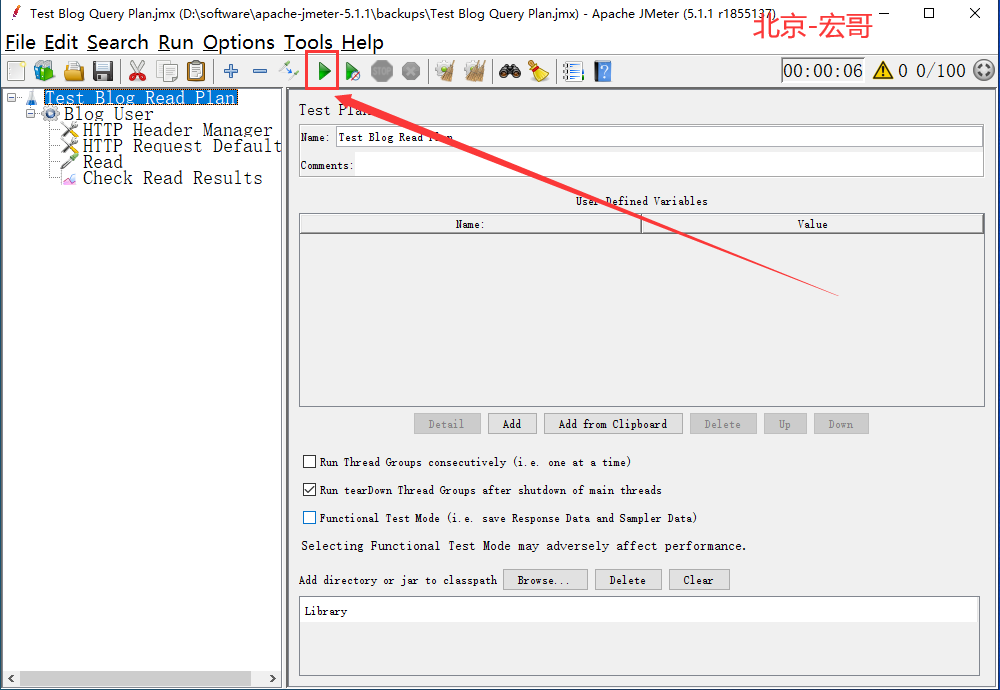Viewport: 1000px width, 690px height.
Task: Click the Up button
Action: tap(785, 423)
